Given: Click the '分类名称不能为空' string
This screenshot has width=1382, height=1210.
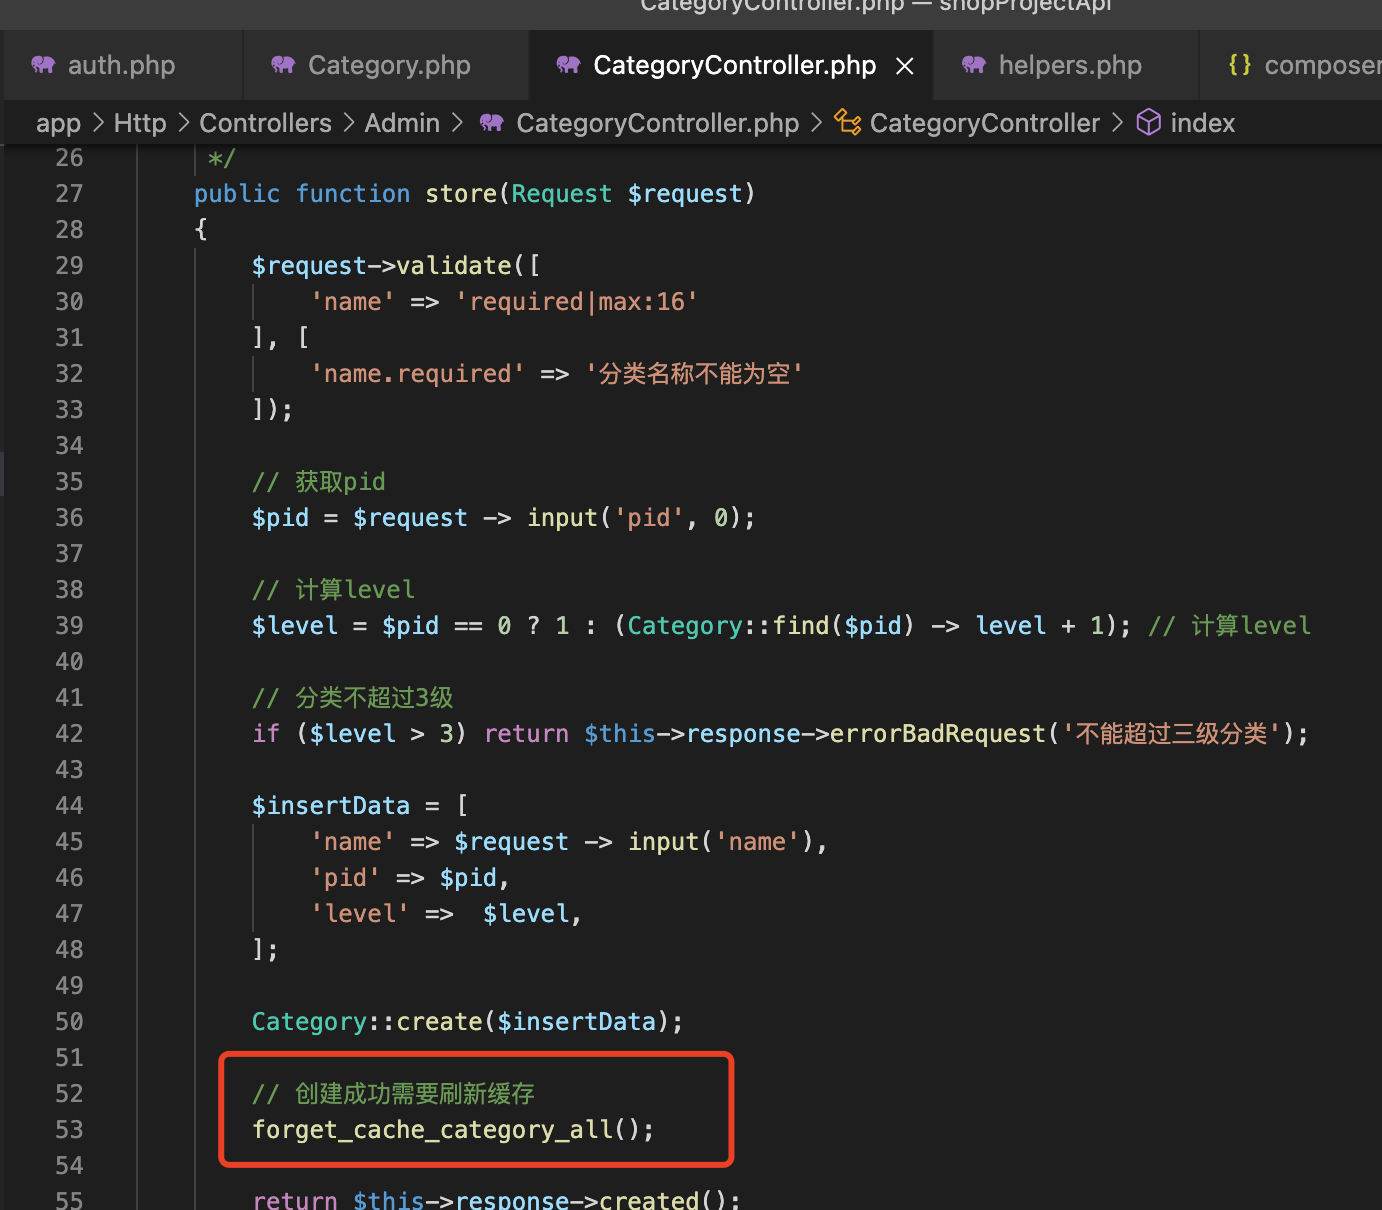Looking at the screenshot, I should 694,374.
